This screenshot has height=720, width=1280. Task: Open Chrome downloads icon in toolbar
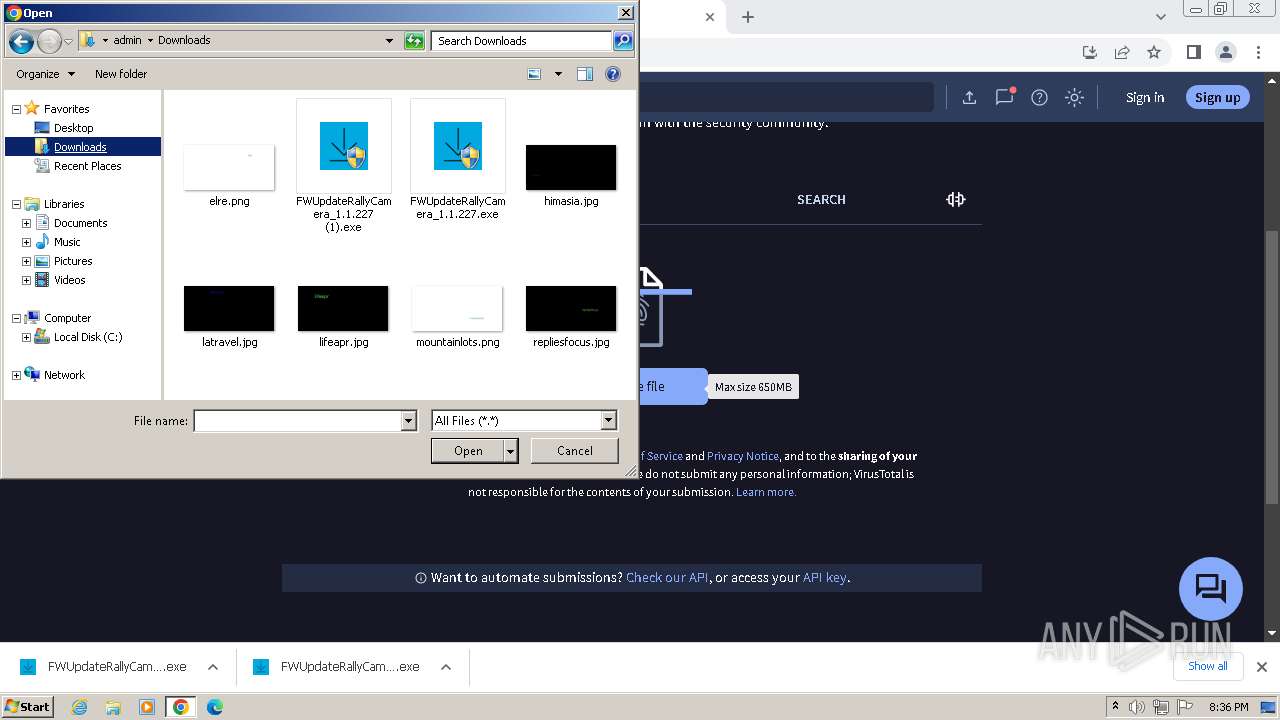pyautogui.click(x=1090, y=52)
